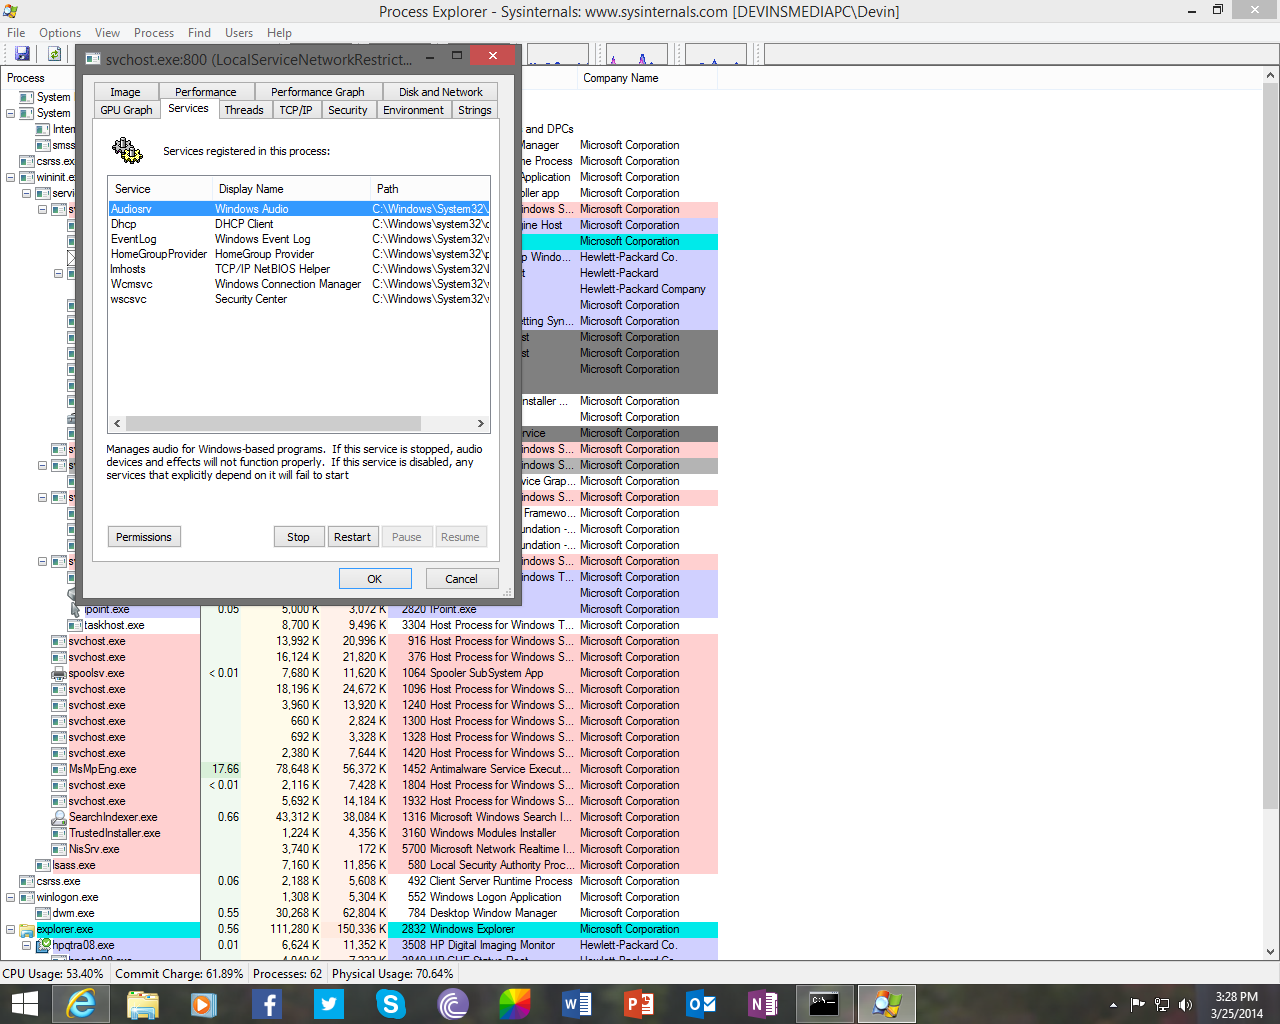Viewport: 1280px width, 1024px height.
Task: Open the Options menu
Action: pos(60,33)
